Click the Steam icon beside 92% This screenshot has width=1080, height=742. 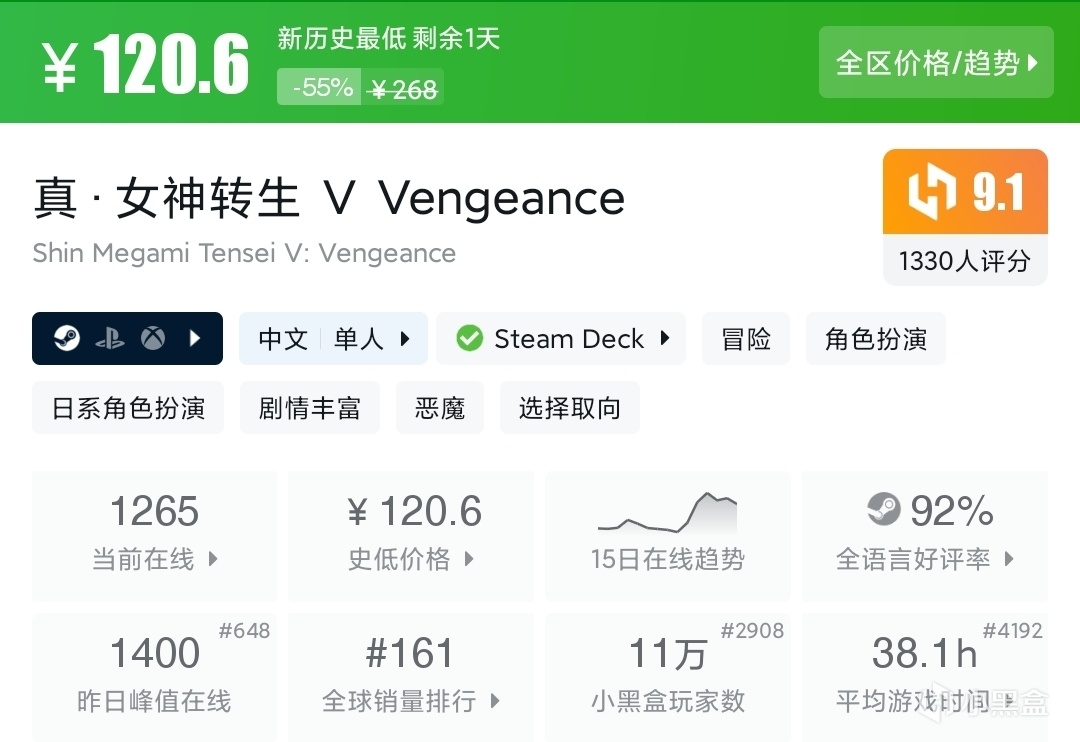(x=884, y=511)
